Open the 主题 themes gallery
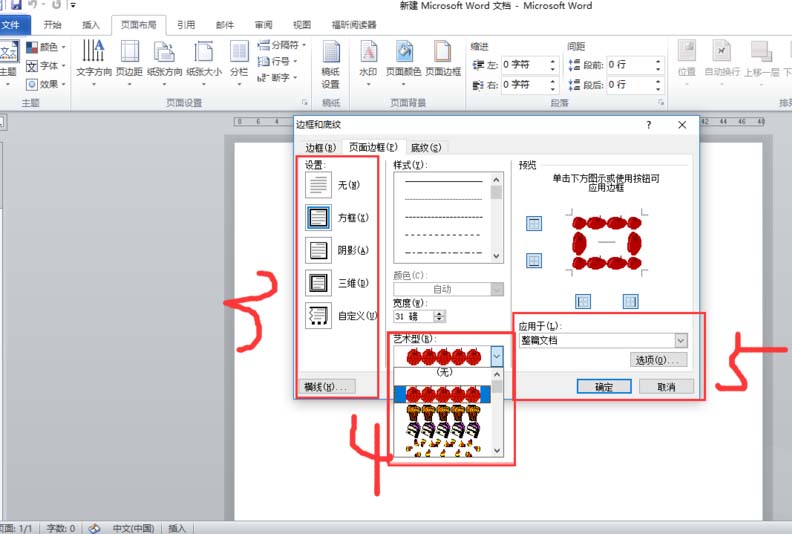 [9, 62]
